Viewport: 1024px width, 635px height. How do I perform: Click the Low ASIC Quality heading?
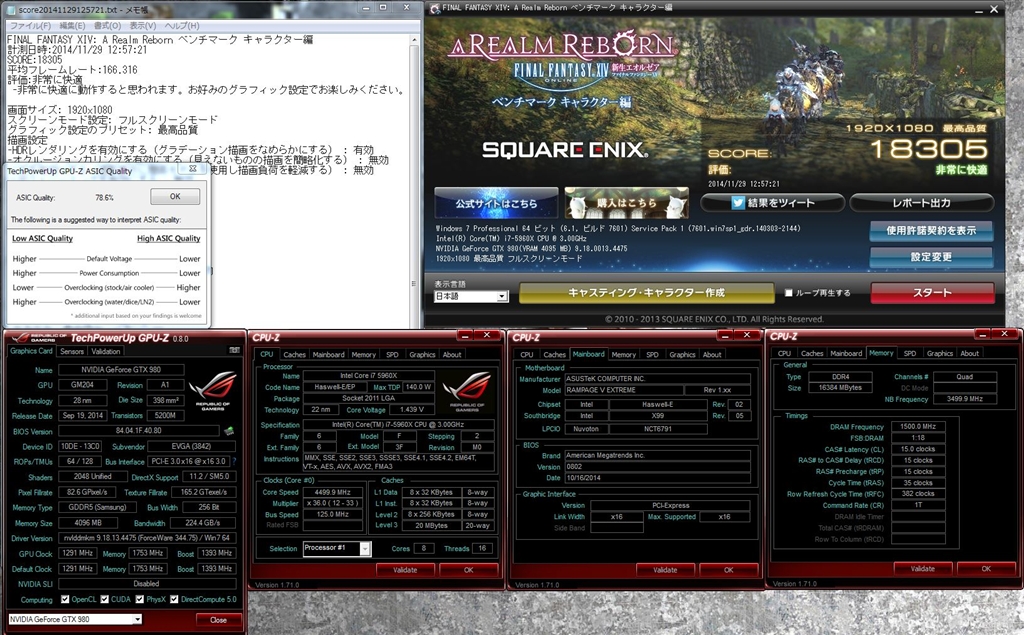coord(42,238)
